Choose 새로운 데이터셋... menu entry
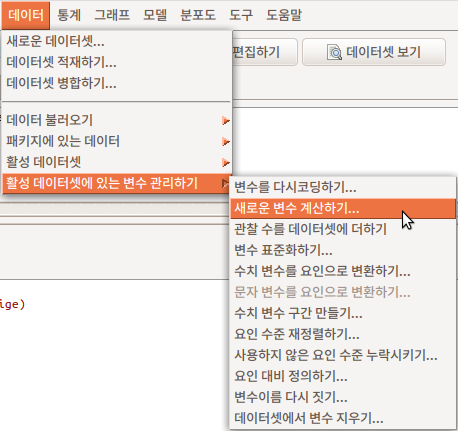 tap(117, 41)
